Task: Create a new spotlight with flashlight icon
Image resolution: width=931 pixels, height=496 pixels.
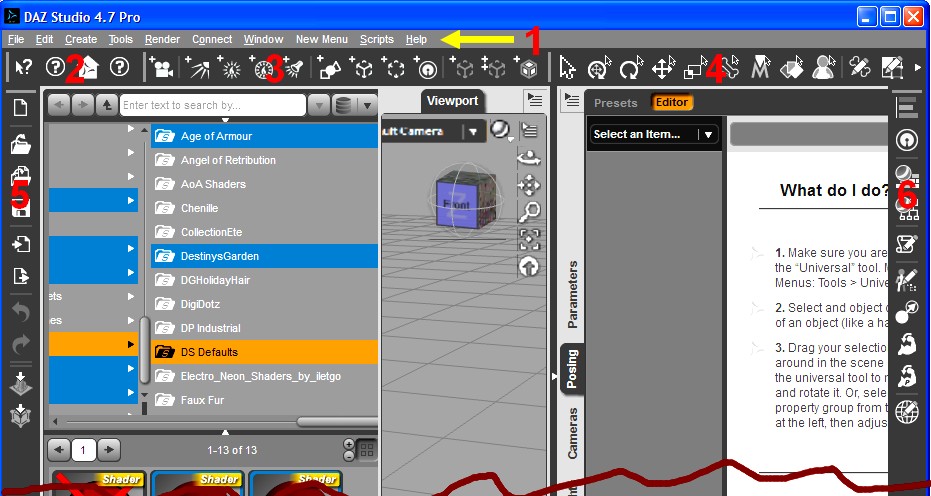Action: point(293,68)
